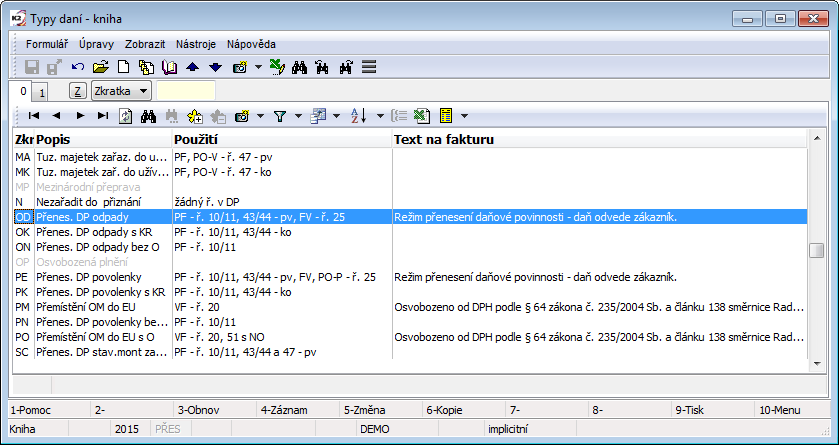Expand the filter funnel dropdown arrow

[x=299, y=116]
